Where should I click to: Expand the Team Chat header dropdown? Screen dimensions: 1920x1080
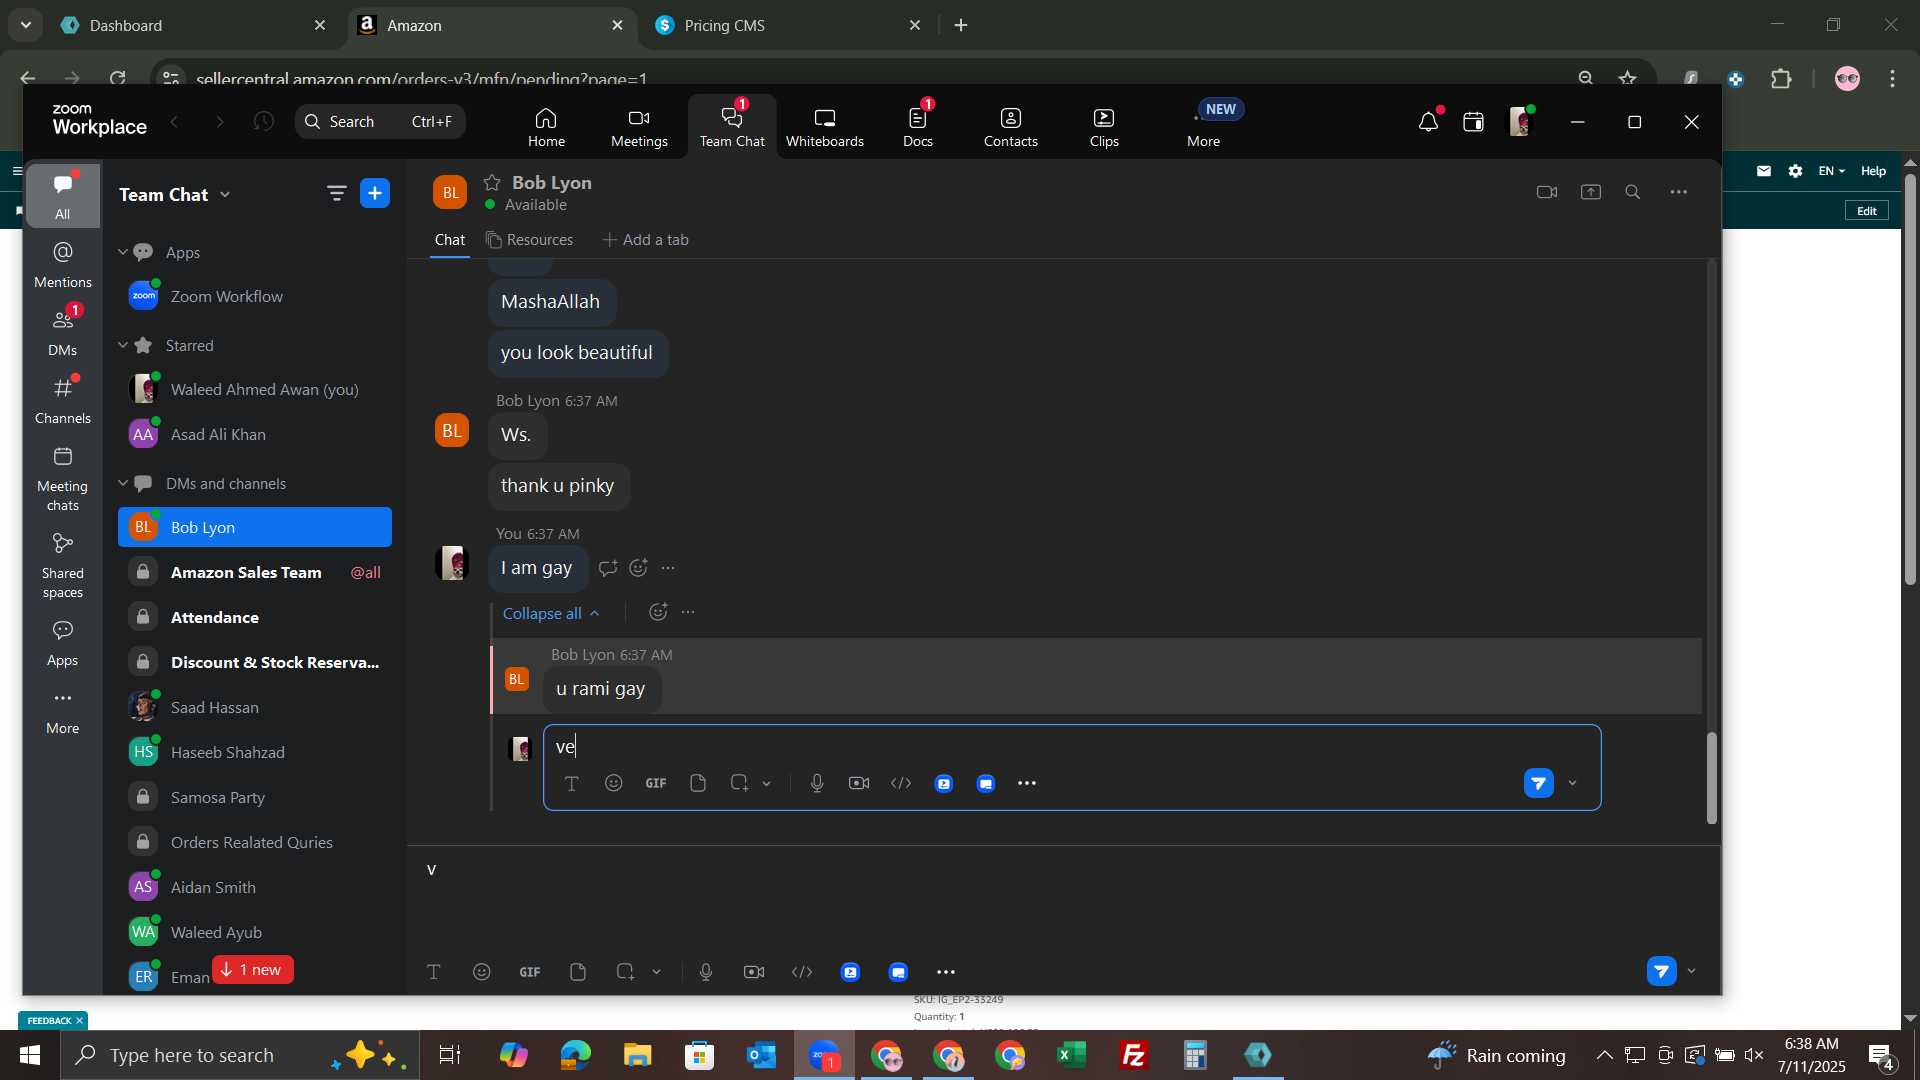click(x=225, y=194)
